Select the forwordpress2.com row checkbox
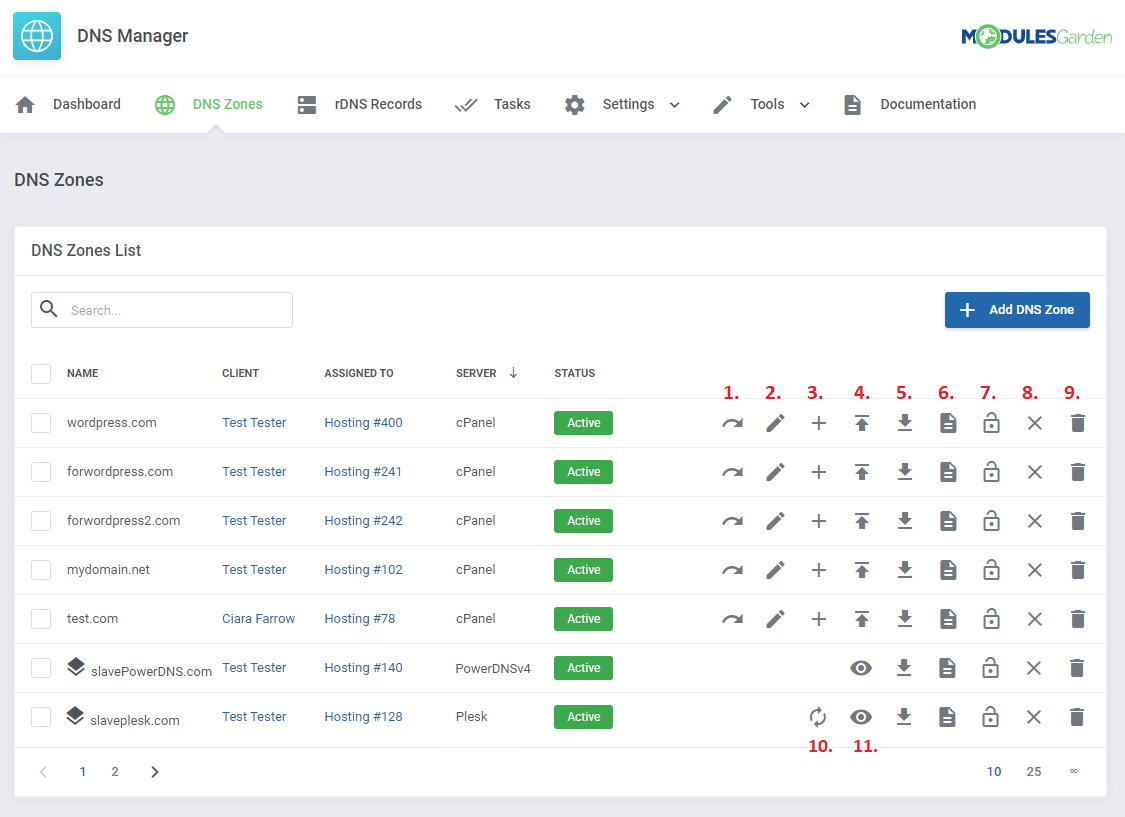The width and height of the screenshot is (1125, 817). [41, 521]
